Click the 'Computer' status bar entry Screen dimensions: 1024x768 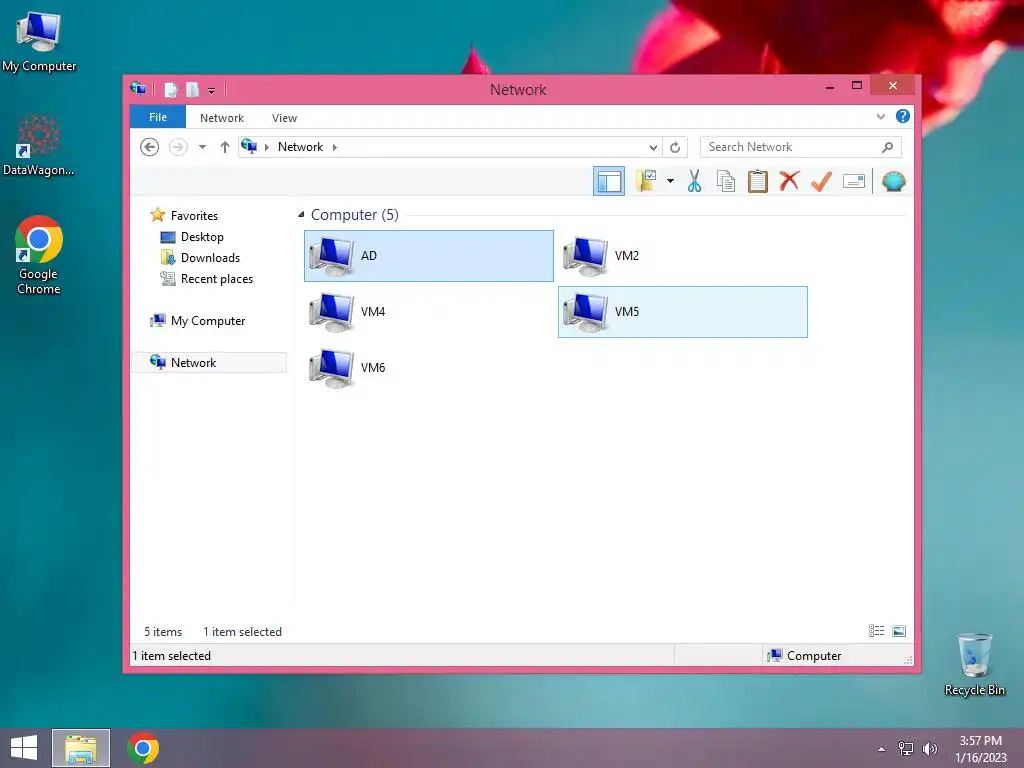tap(805, 656)
